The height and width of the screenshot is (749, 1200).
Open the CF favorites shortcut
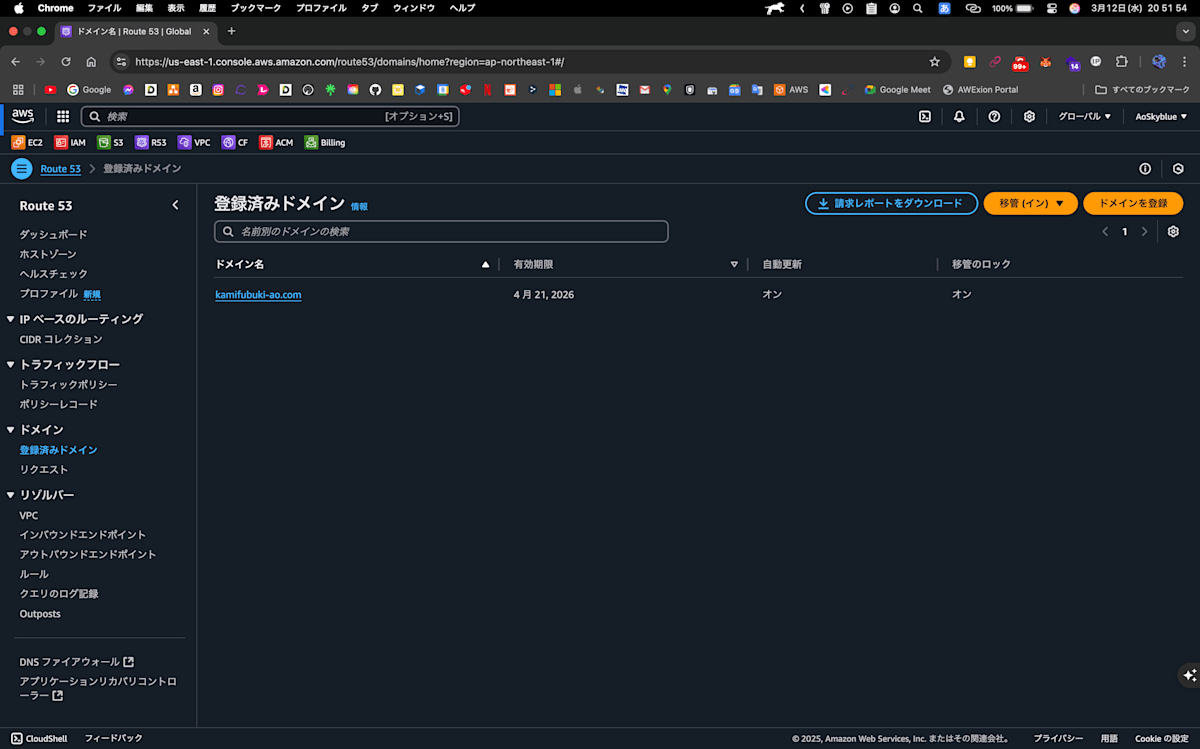pyautogui.click(x=235, y=142)
